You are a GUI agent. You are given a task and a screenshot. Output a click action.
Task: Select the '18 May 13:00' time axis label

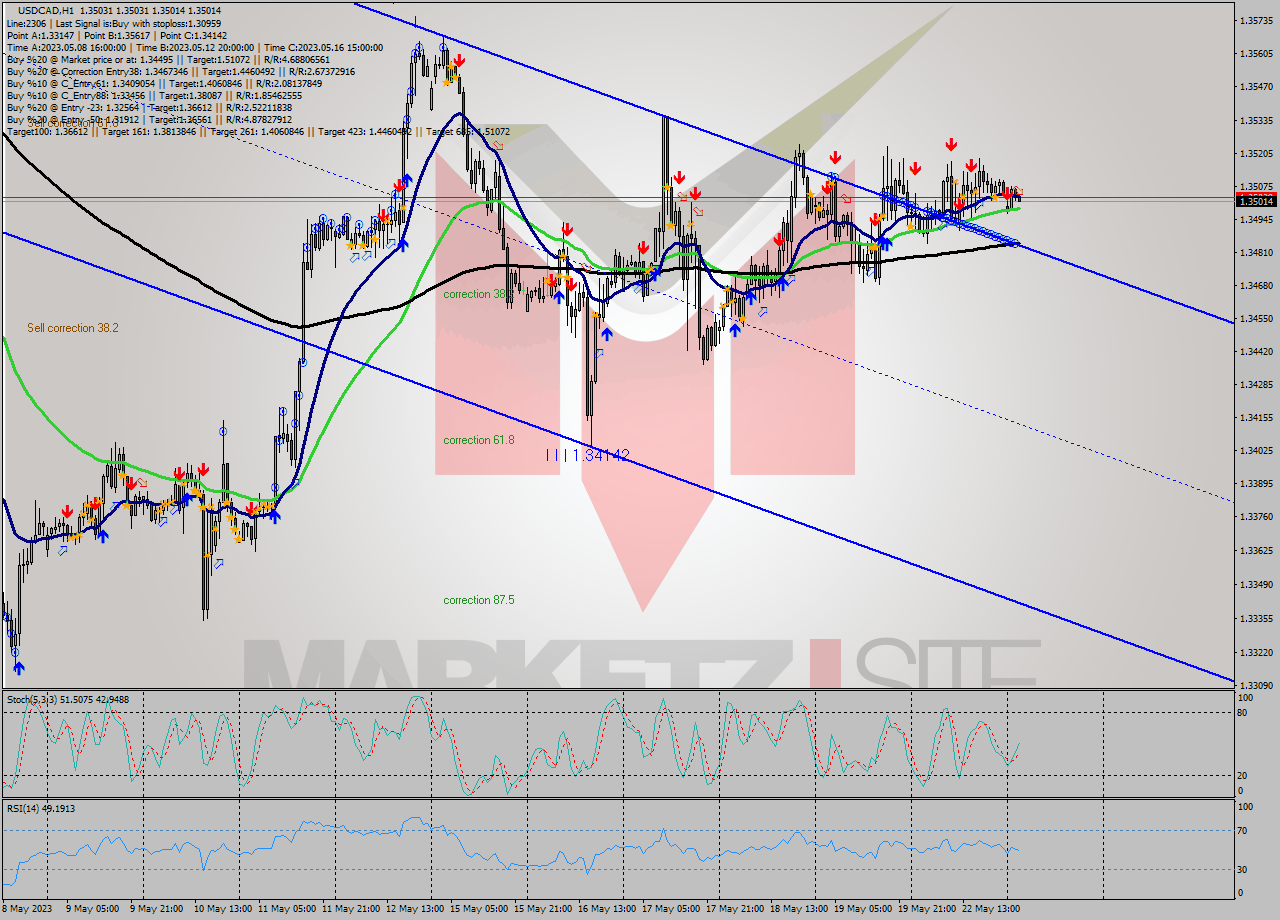point(800,909)
